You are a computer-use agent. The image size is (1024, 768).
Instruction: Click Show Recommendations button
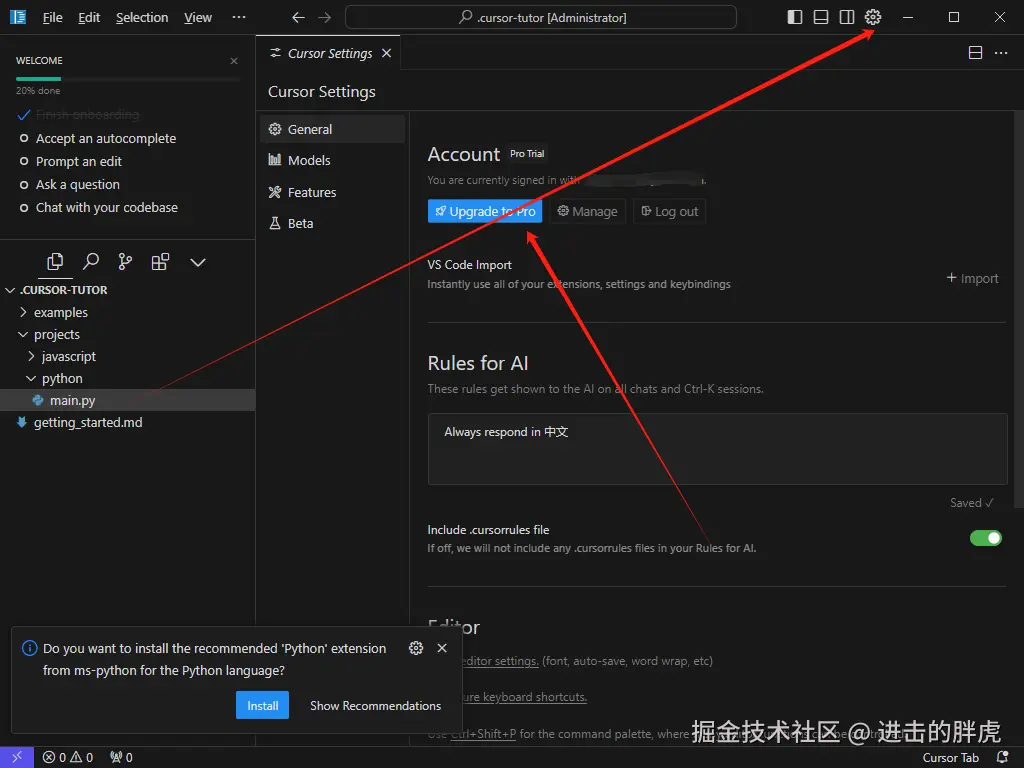click(x=376, y=705)
